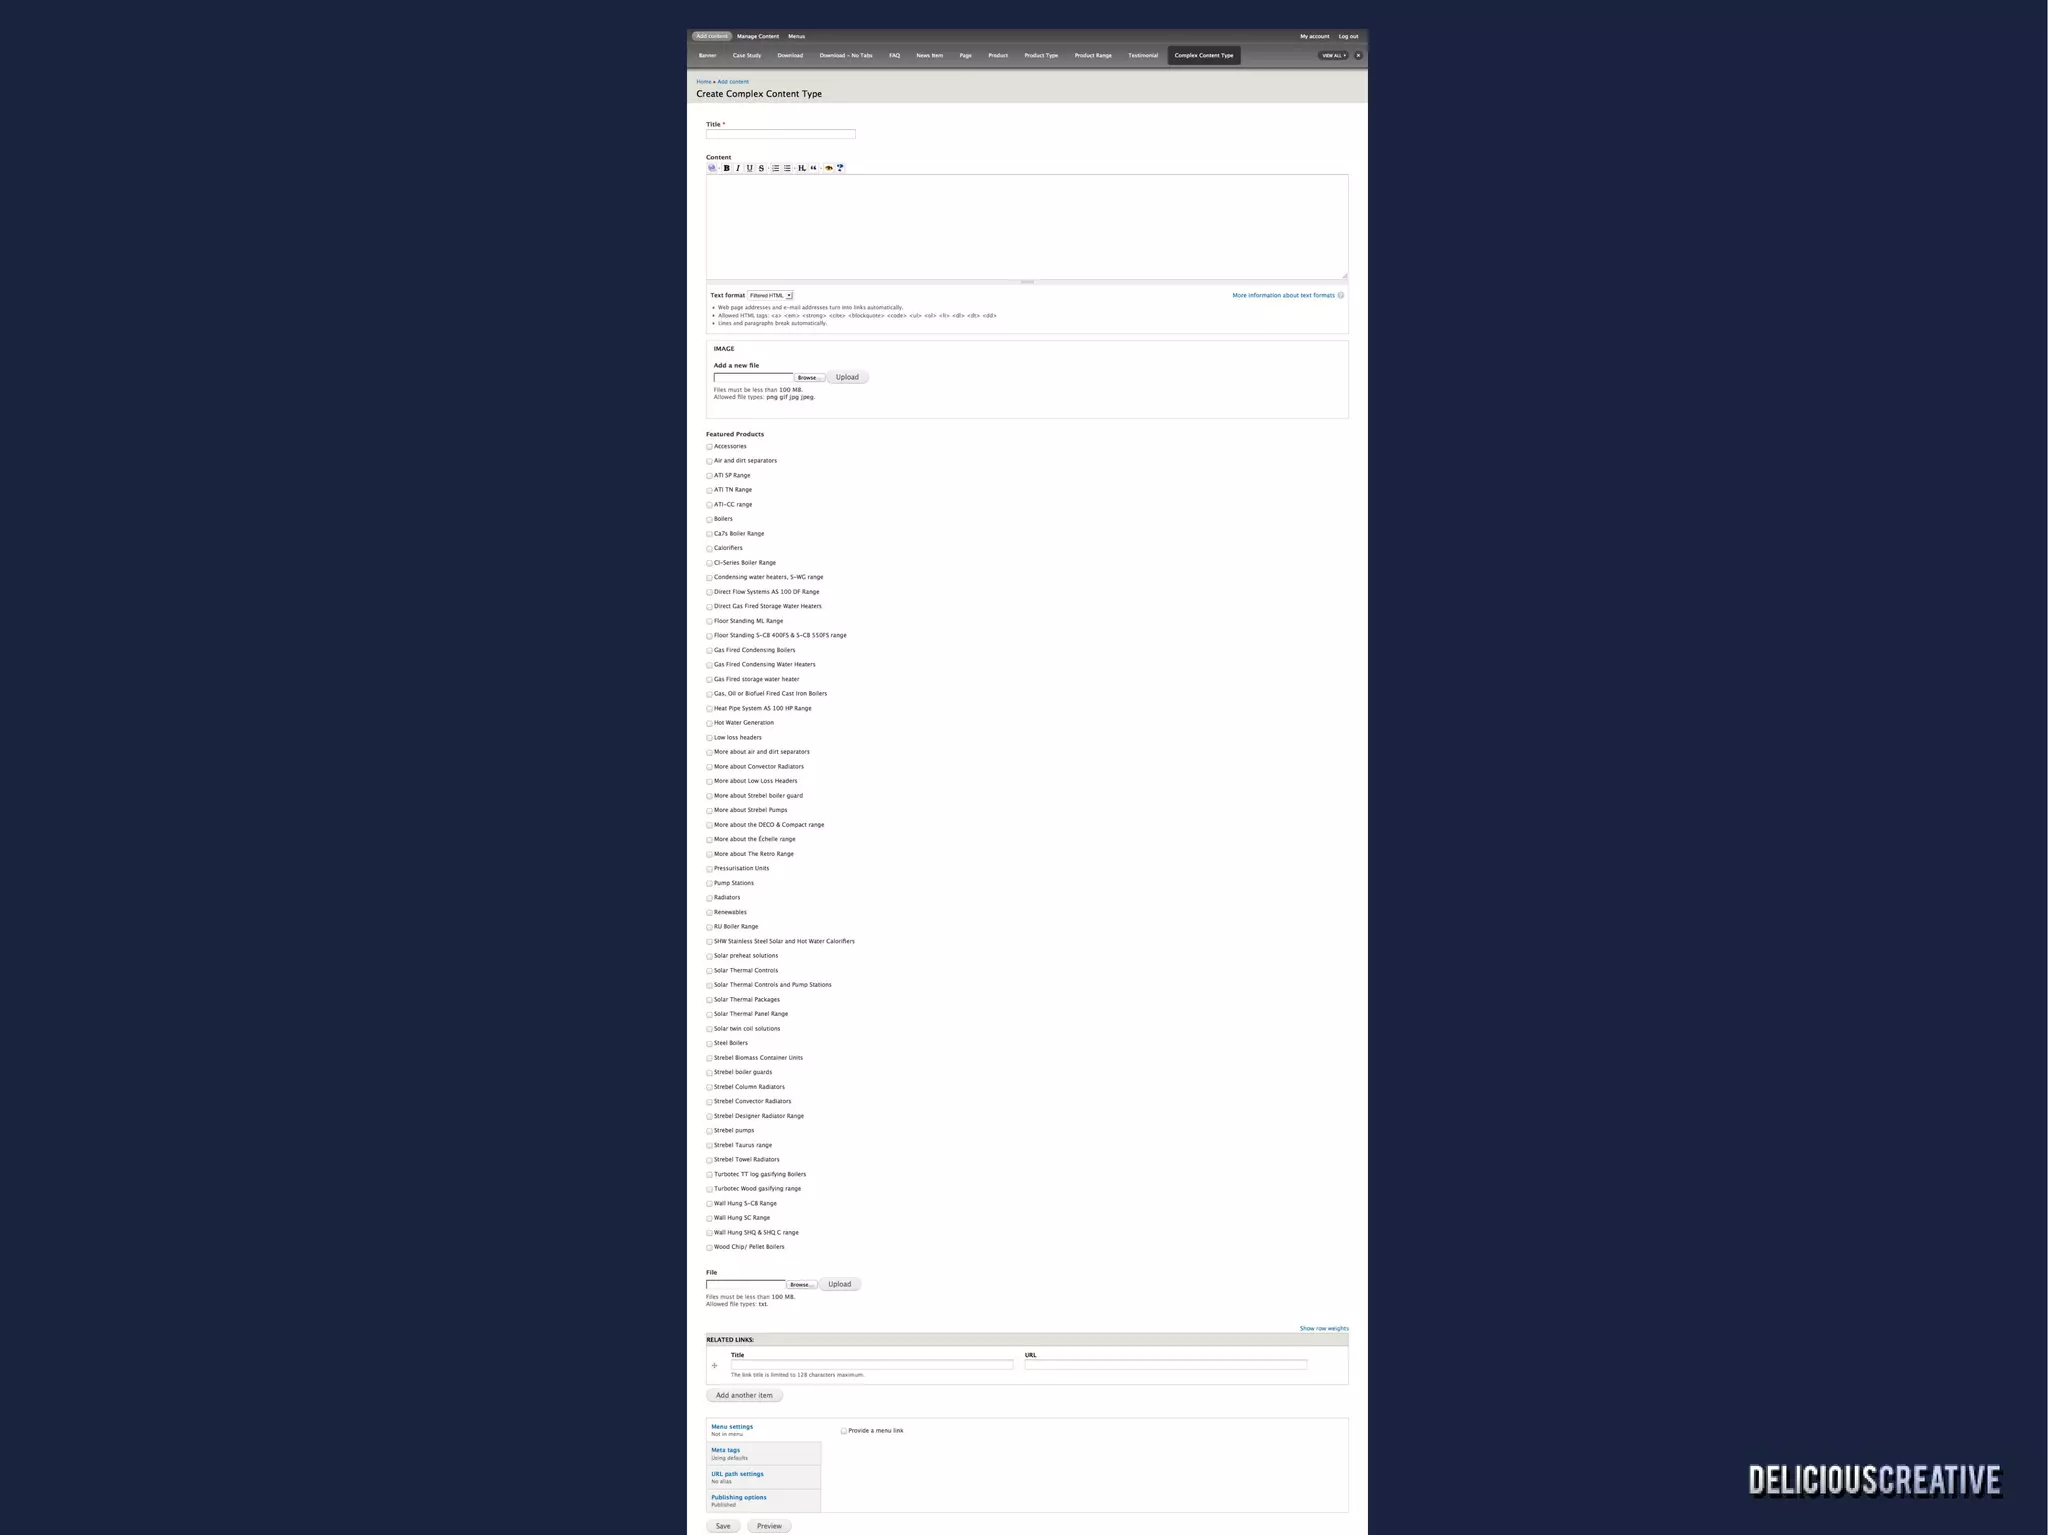
Task: Click the underline formatting icon
Action: click(750, 168)
